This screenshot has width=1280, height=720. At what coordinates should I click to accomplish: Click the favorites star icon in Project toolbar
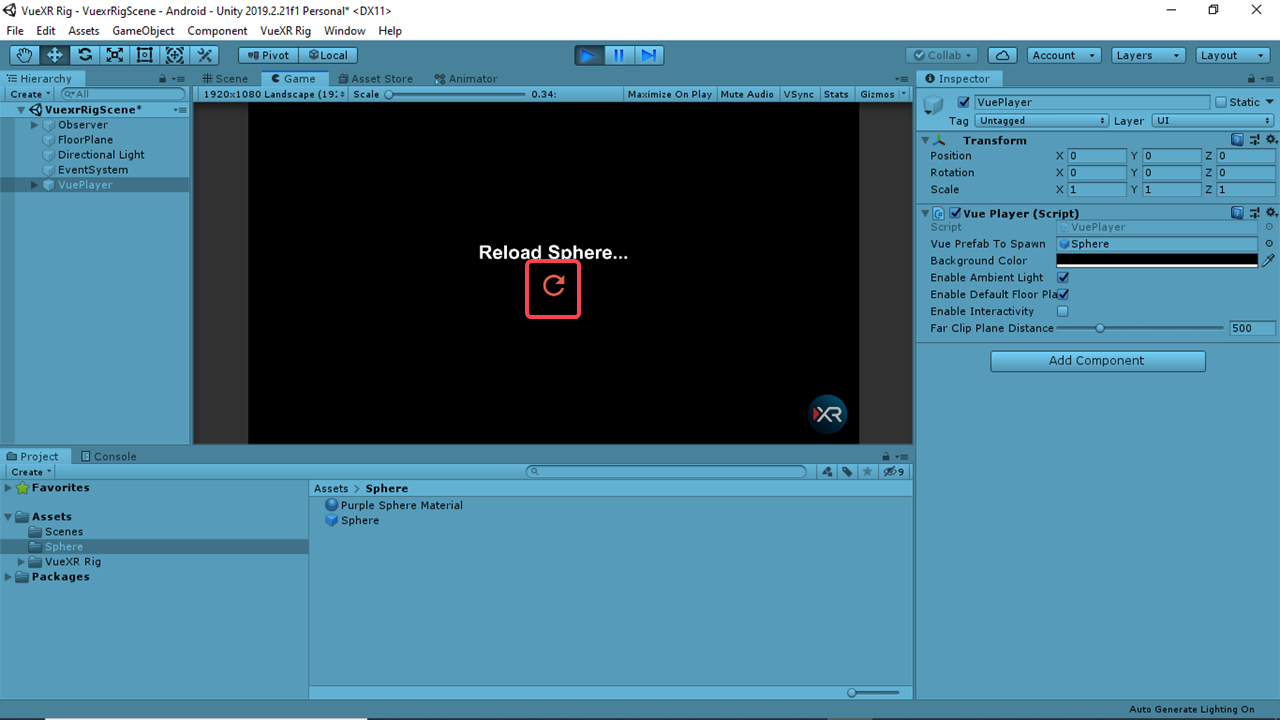pyautogui.click(x=867, y=472)
